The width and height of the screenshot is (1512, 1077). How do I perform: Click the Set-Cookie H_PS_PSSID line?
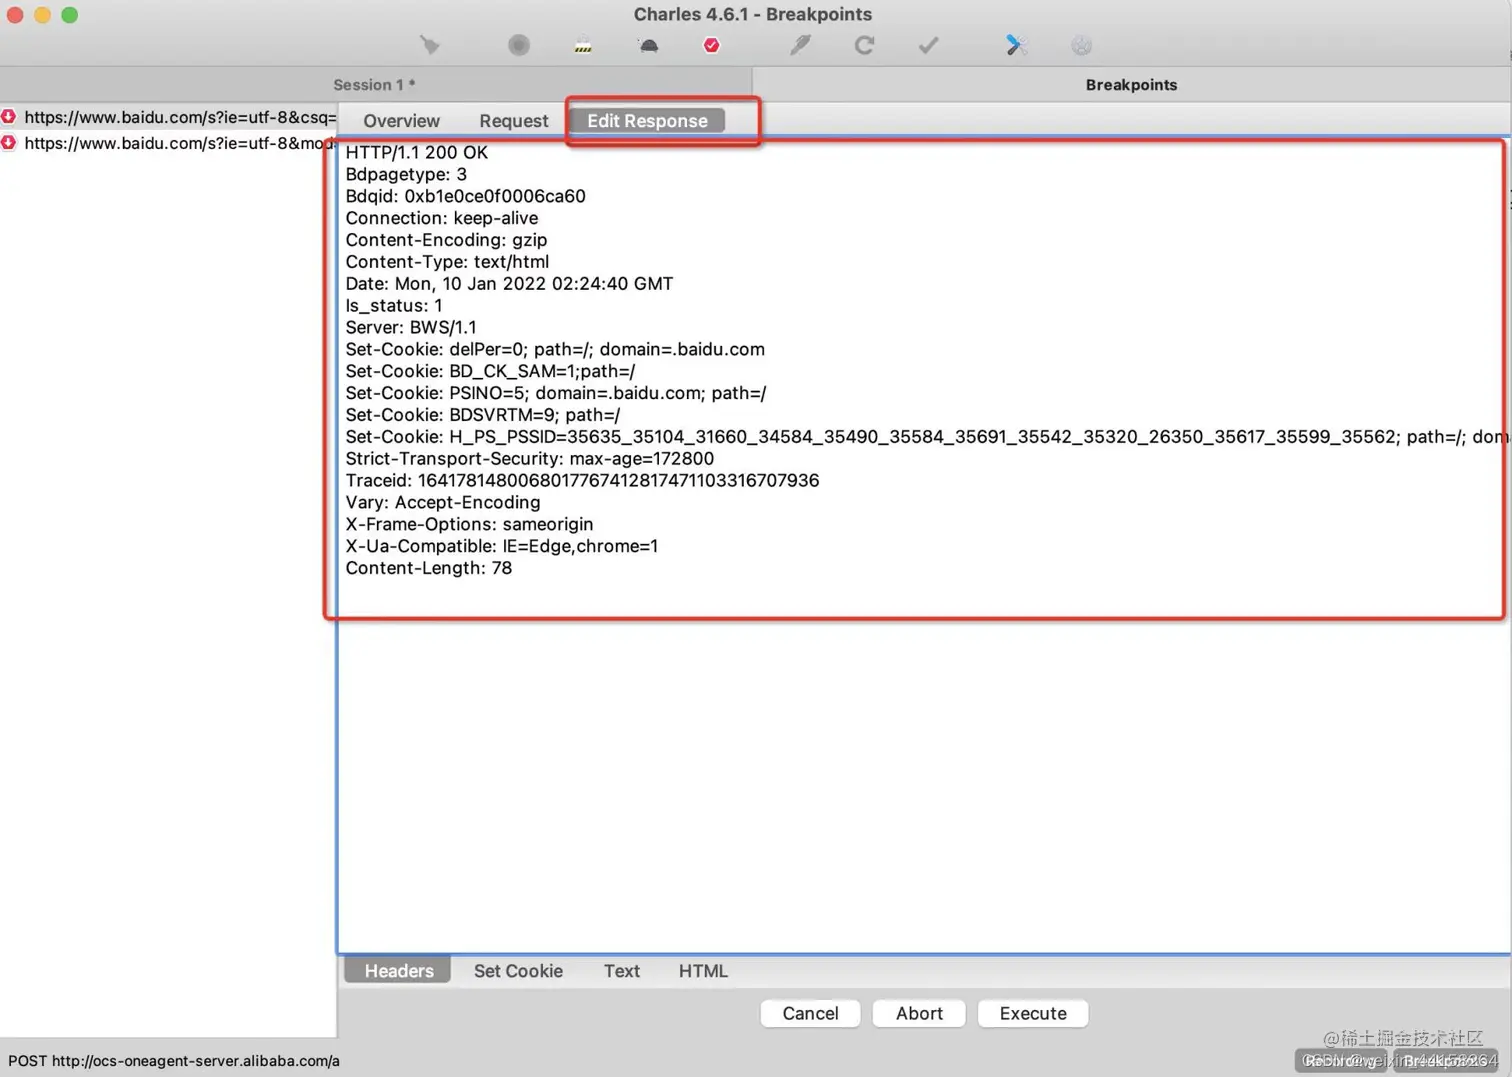[x=927, y=437]
